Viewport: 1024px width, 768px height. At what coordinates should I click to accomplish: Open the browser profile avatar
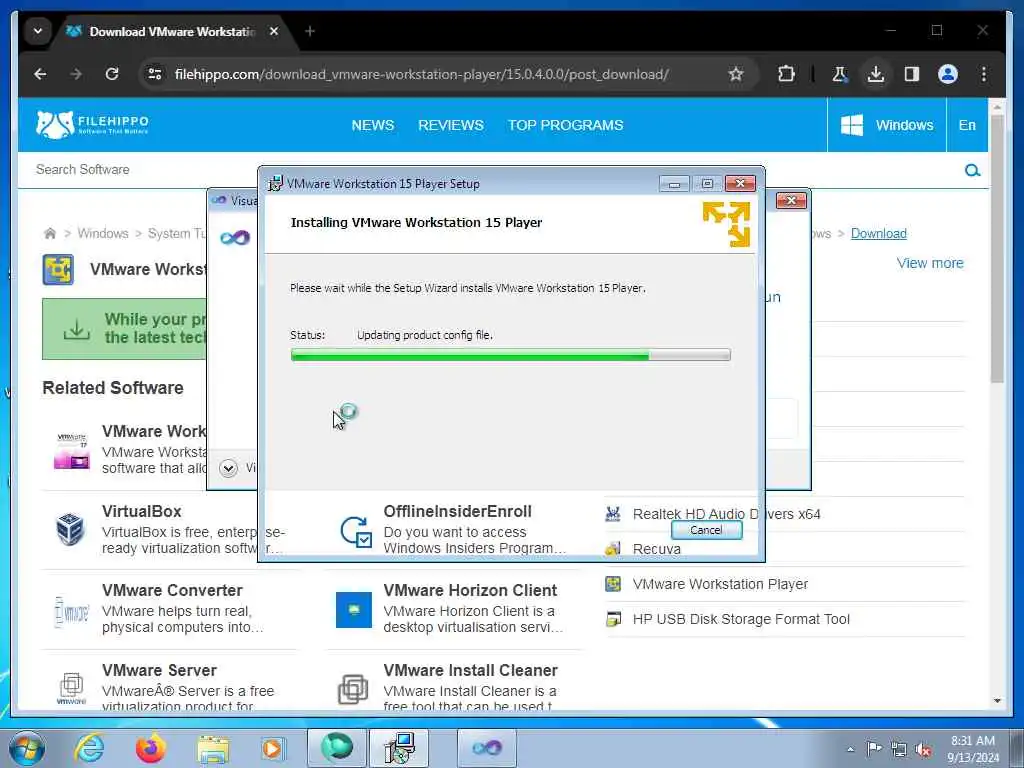point(948,74)
